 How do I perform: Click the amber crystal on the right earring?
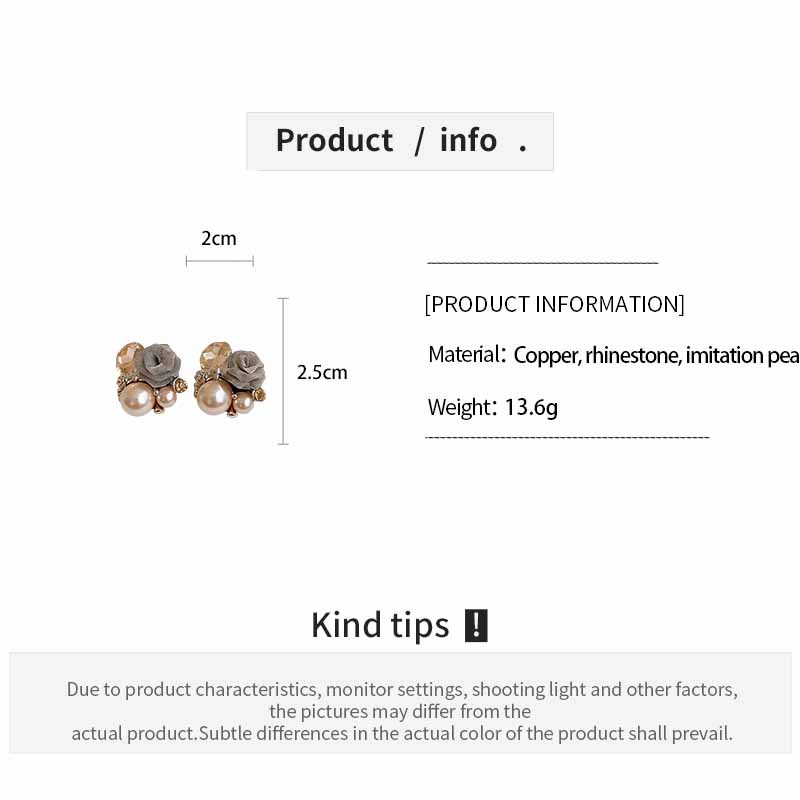coord(212,355)
